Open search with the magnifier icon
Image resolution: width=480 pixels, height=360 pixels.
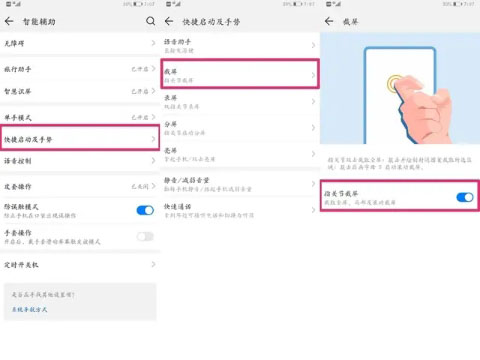[150, 21]
